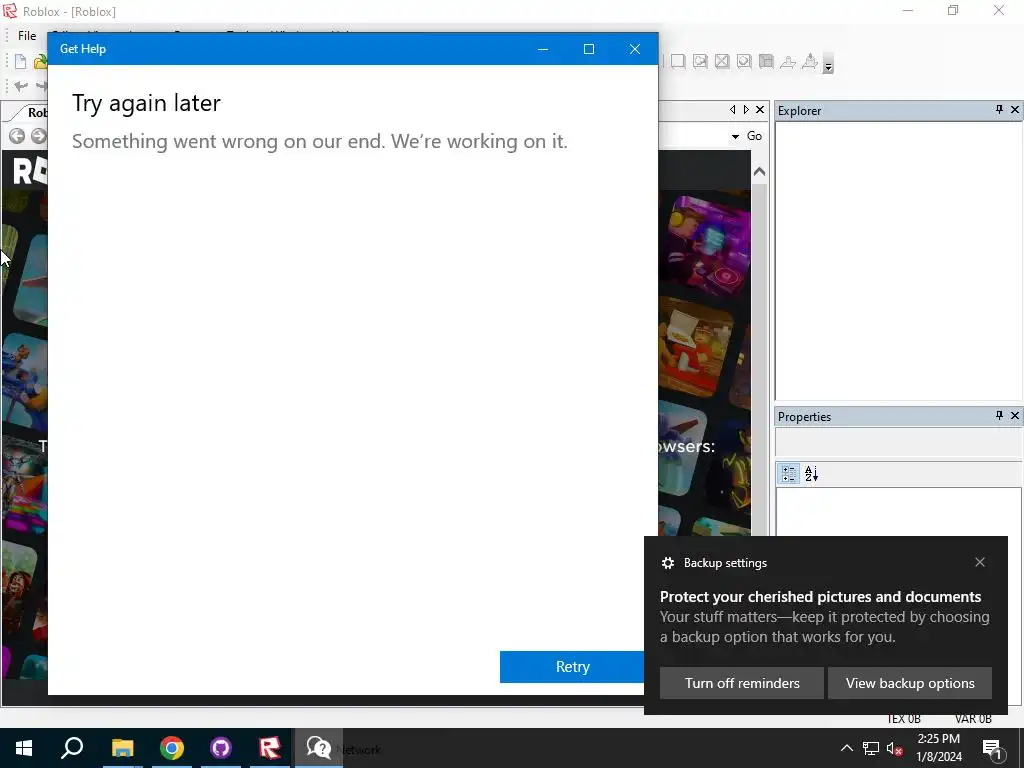Restore down the Roblox main window

(953, 10)
